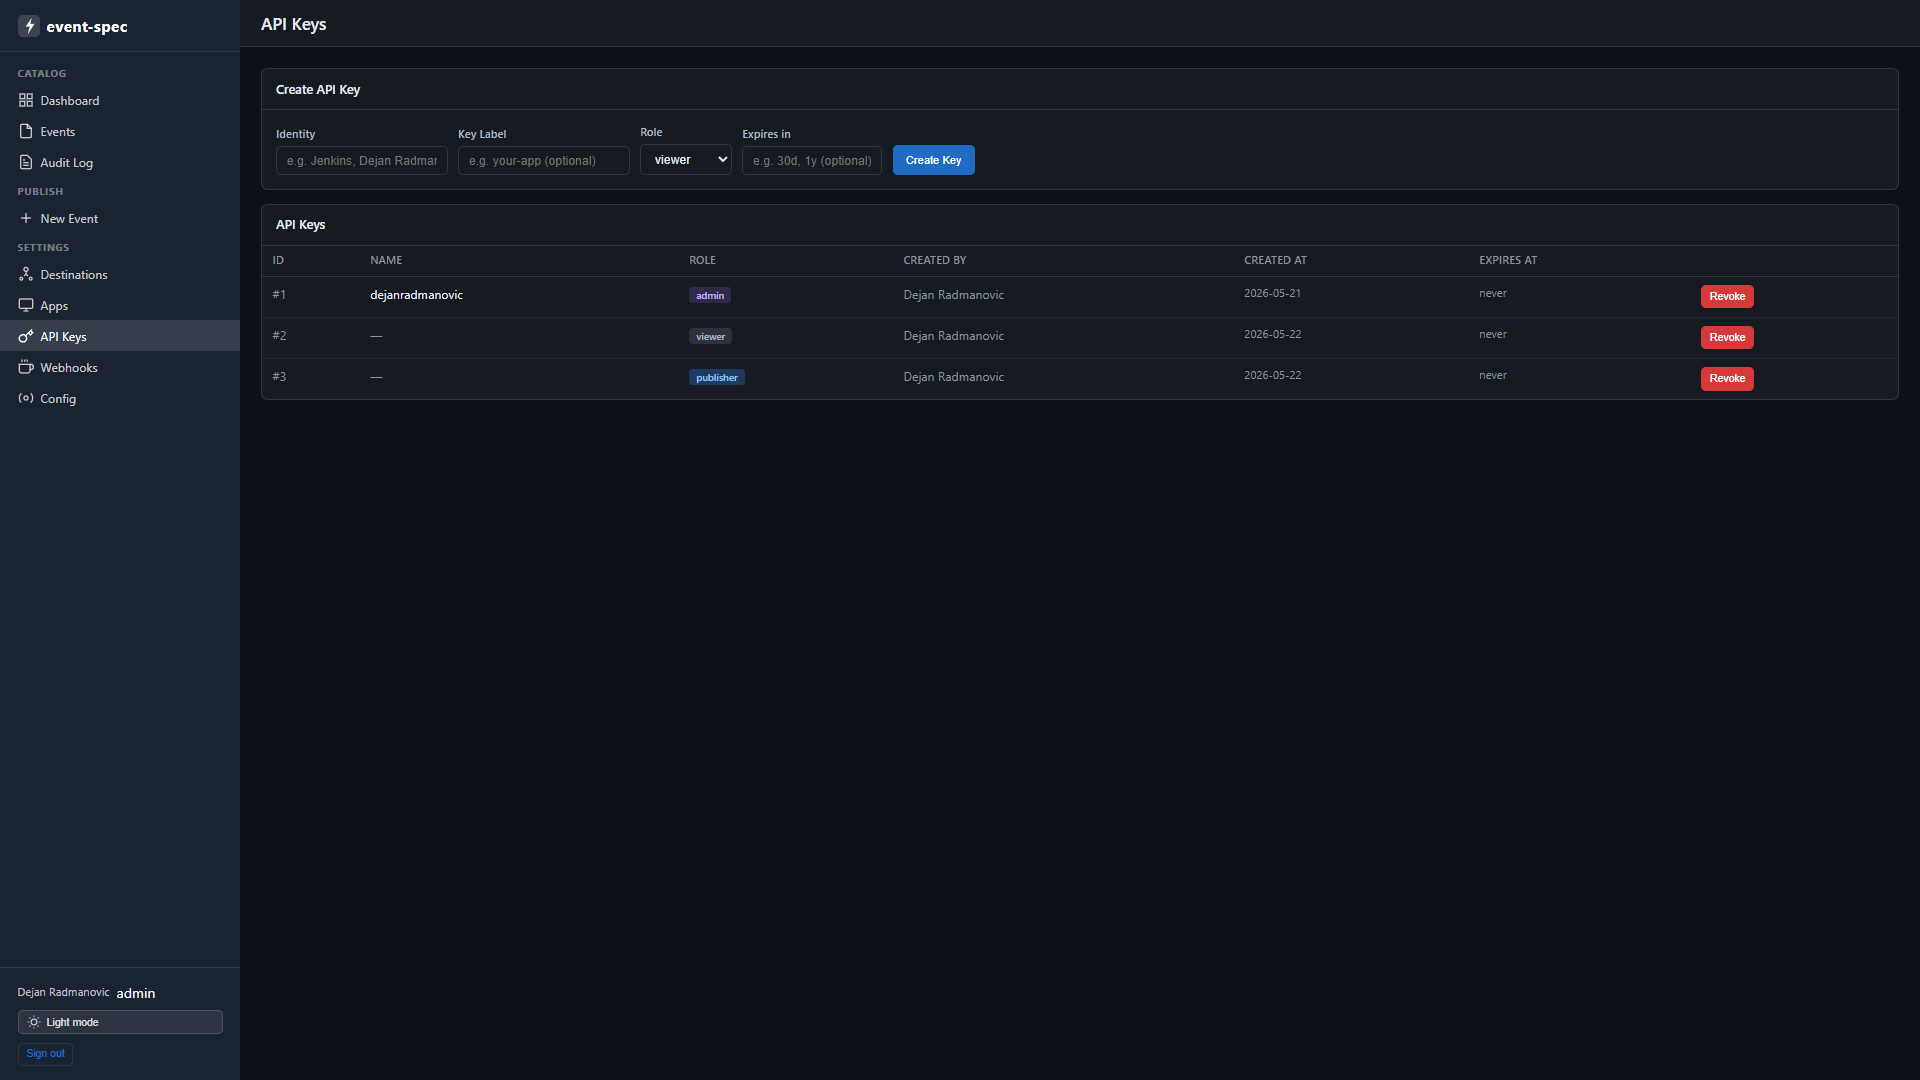Click the ROLE column header
Image resolution: width=1920 pixels, height=1080 pixels.
point(702,260)
